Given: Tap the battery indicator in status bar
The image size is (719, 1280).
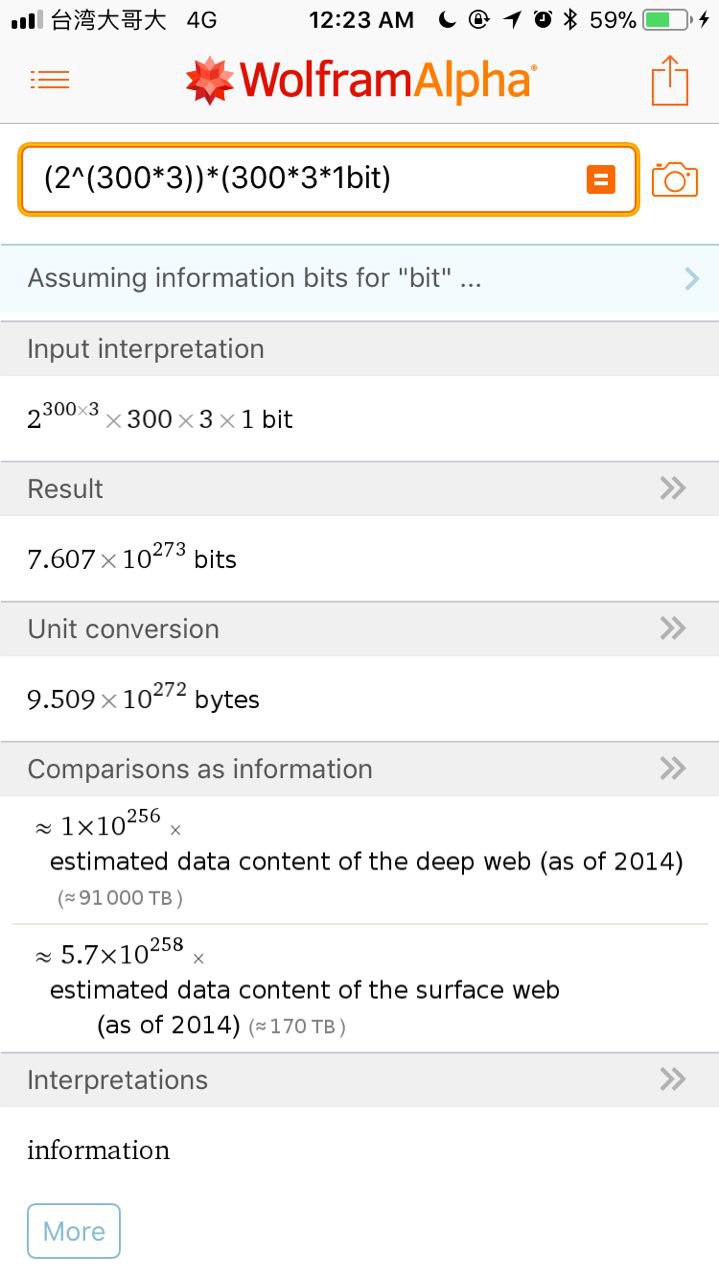Looking at the screenshot, I should click(663, 19).
